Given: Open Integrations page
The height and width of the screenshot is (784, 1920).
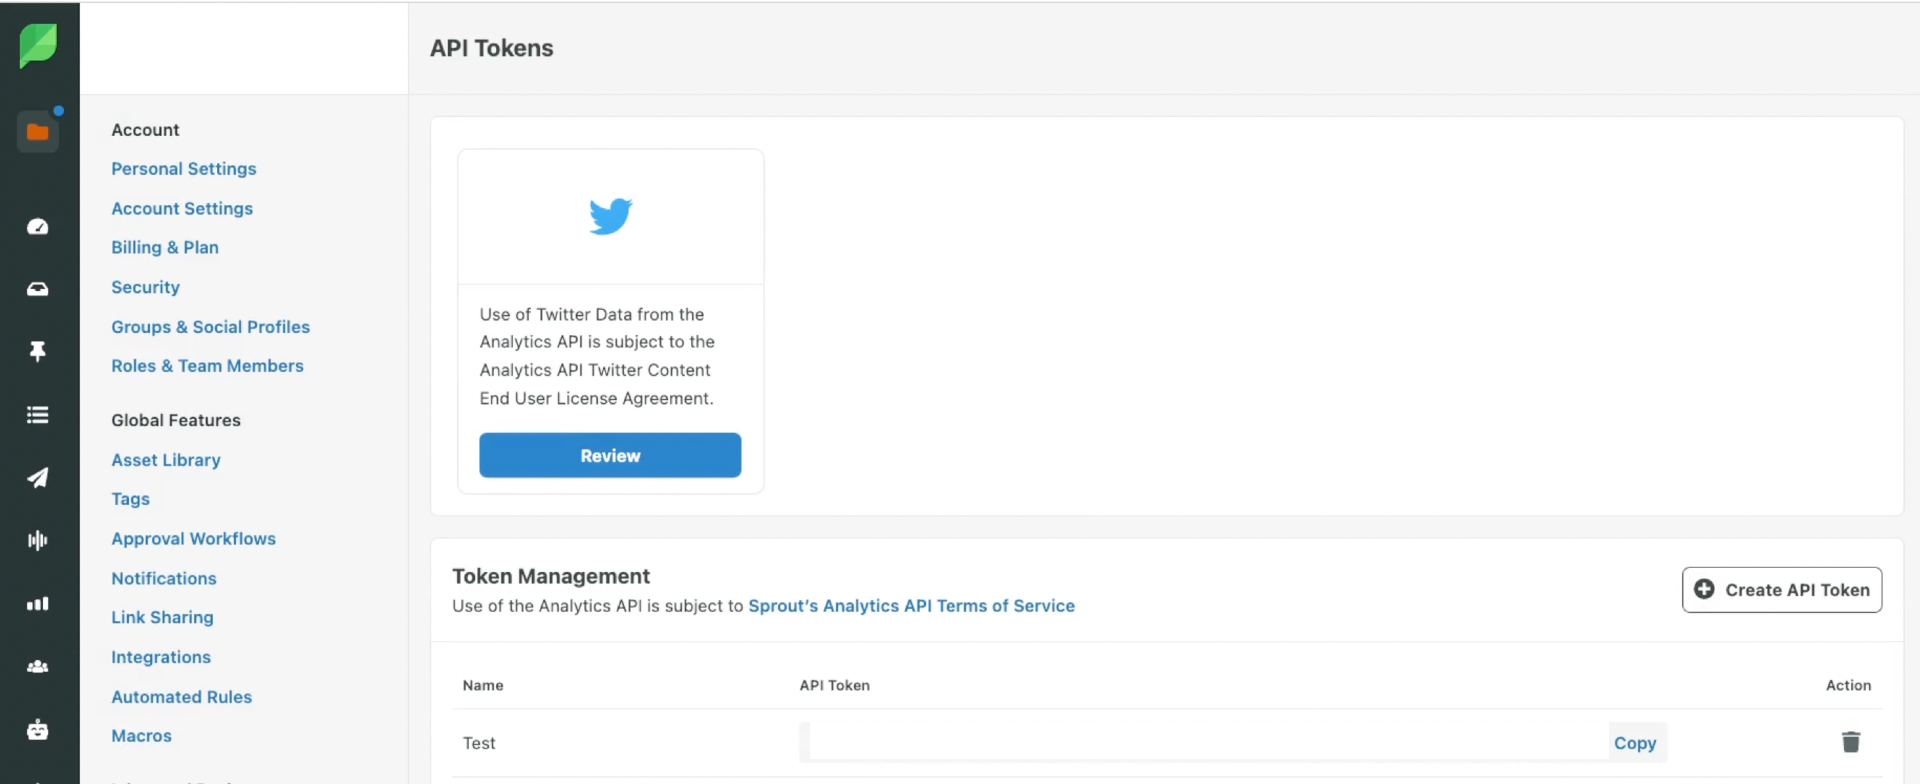Looking at the screenshot, I should pyautogui.click(x=161, y=658).
